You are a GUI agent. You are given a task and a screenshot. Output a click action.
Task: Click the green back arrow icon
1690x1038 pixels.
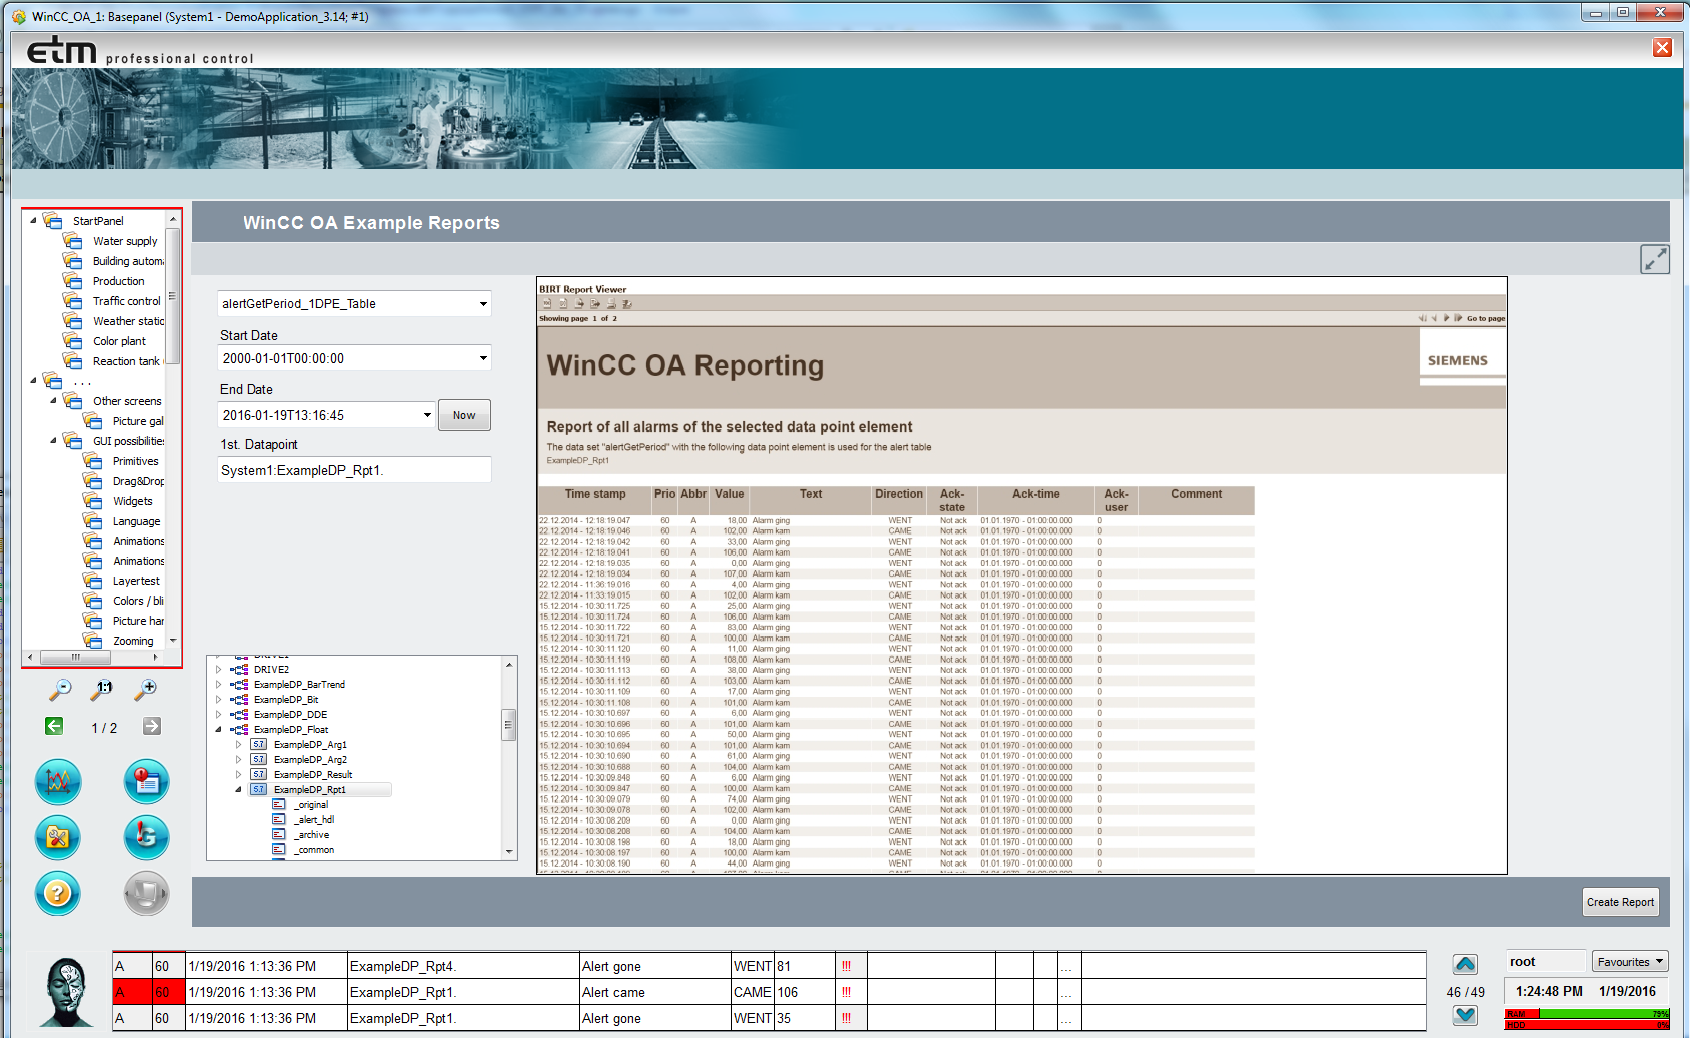click(x=54, y=727)
